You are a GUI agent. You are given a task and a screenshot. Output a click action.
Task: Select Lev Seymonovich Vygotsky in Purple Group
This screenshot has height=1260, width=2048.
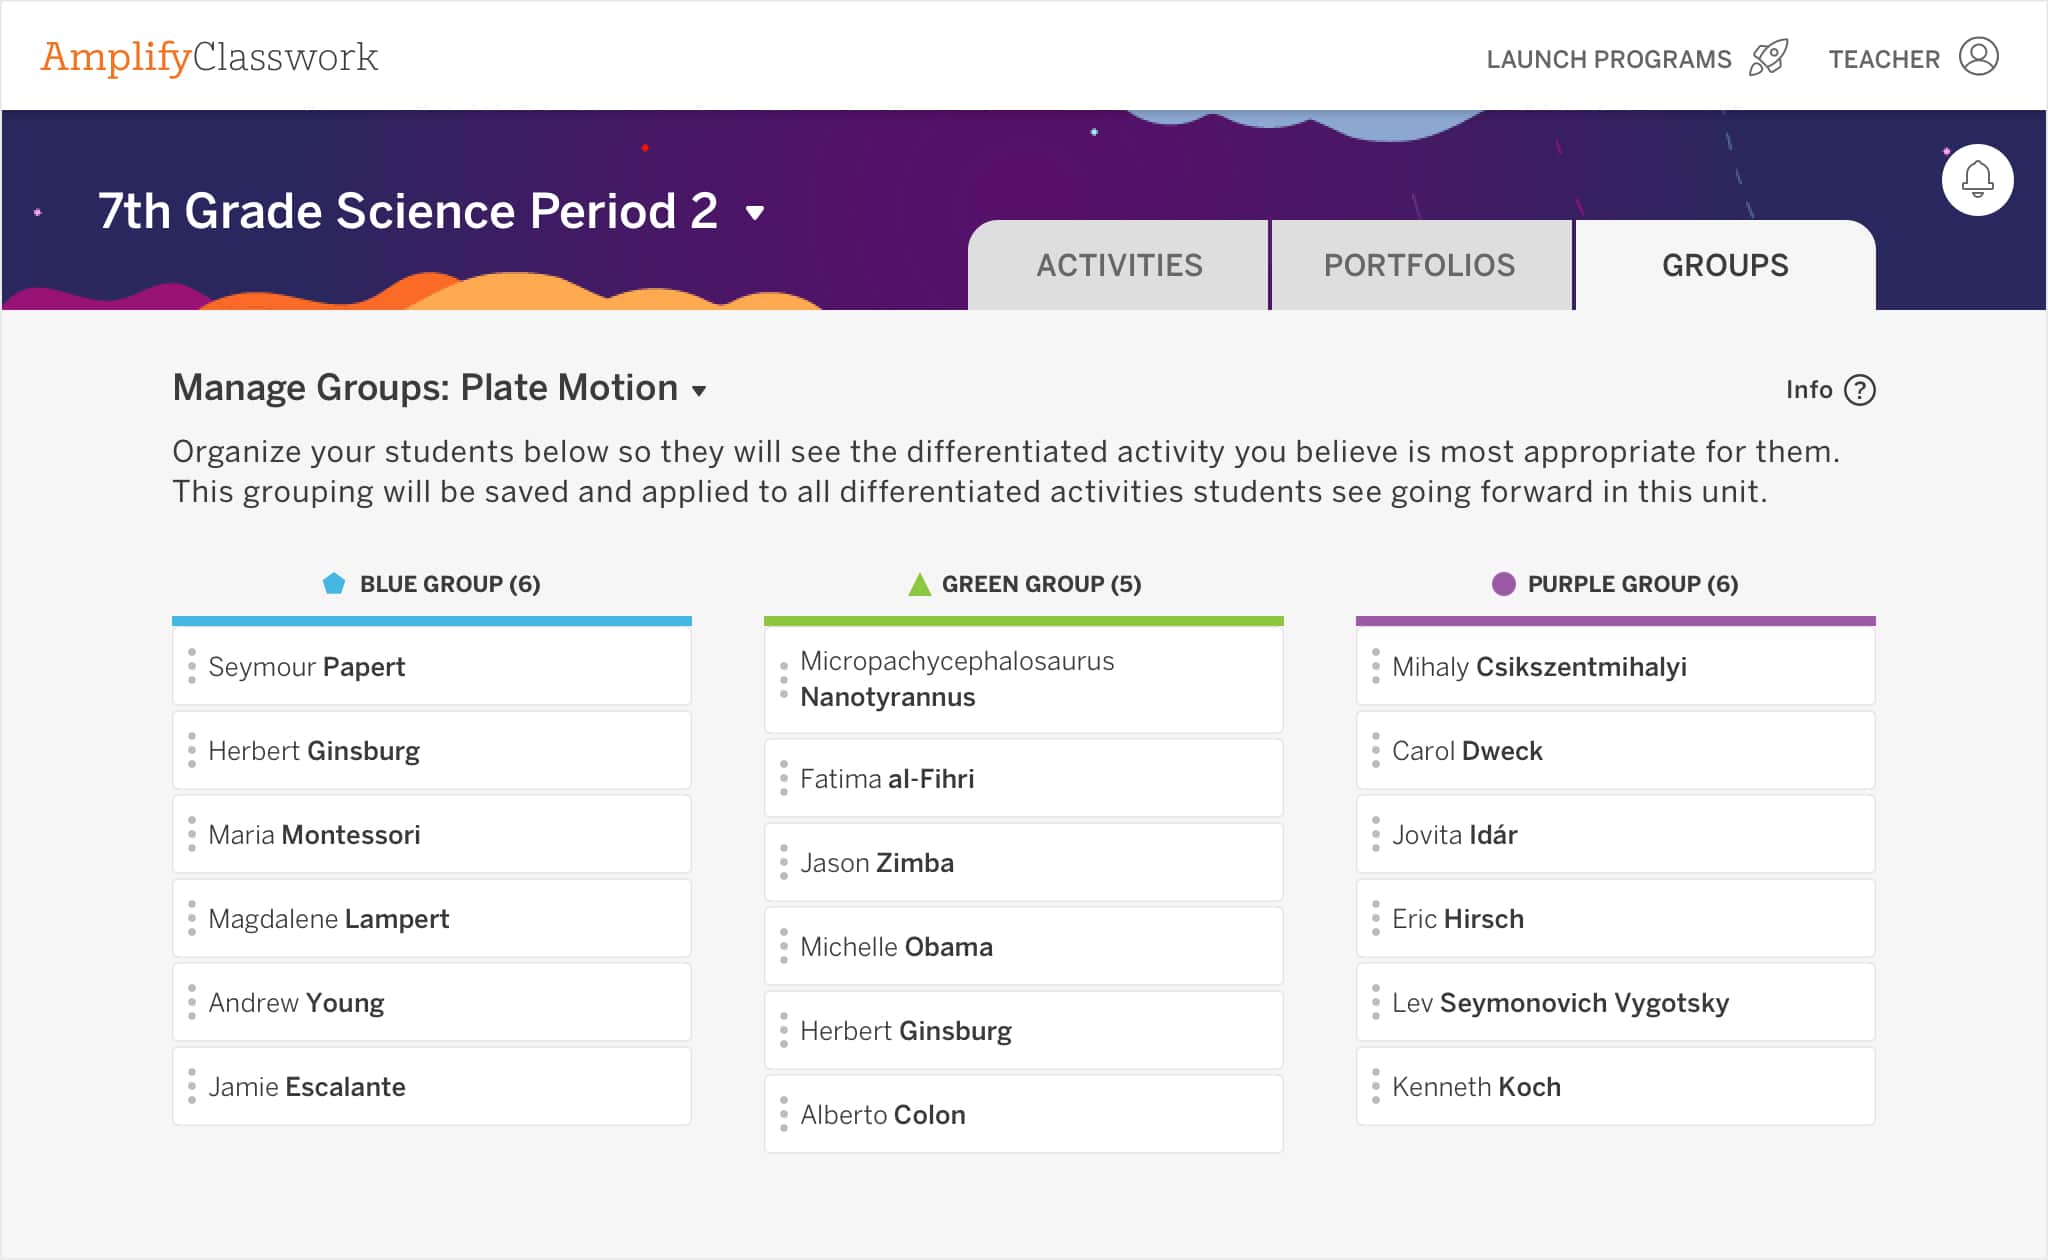click(1615, 1002)
